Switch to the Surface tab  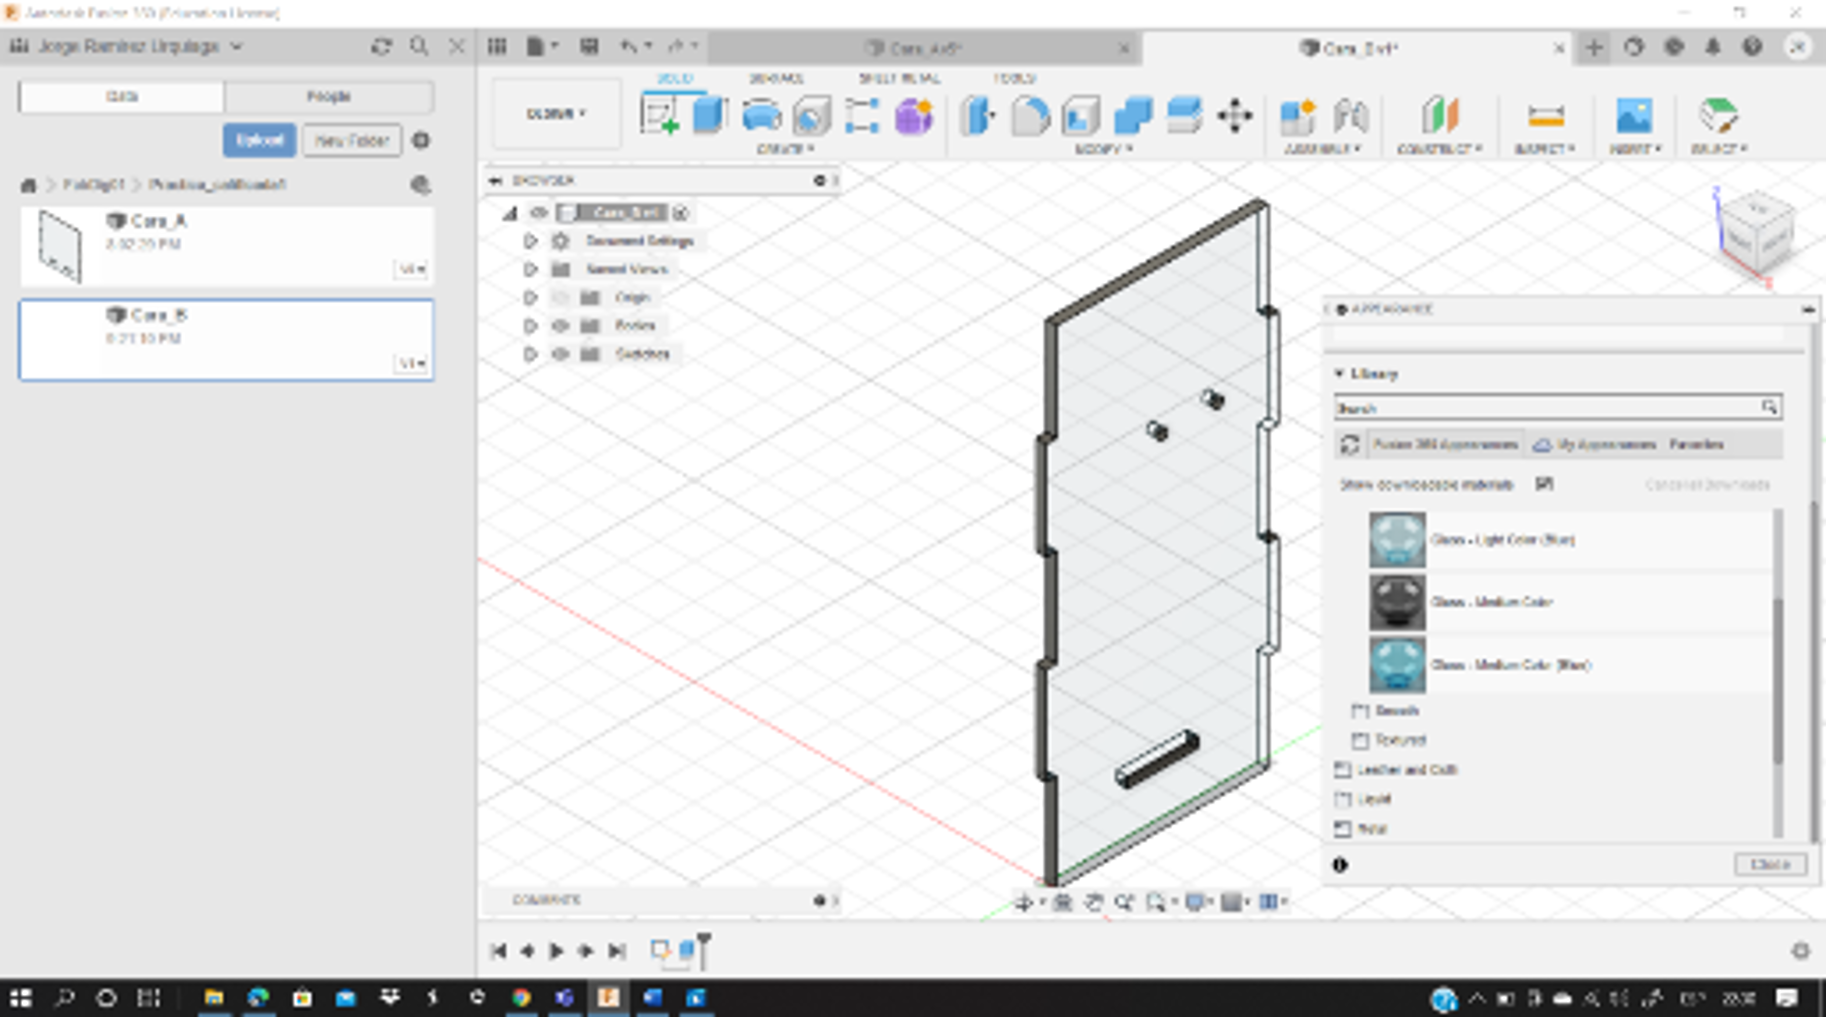776,78
